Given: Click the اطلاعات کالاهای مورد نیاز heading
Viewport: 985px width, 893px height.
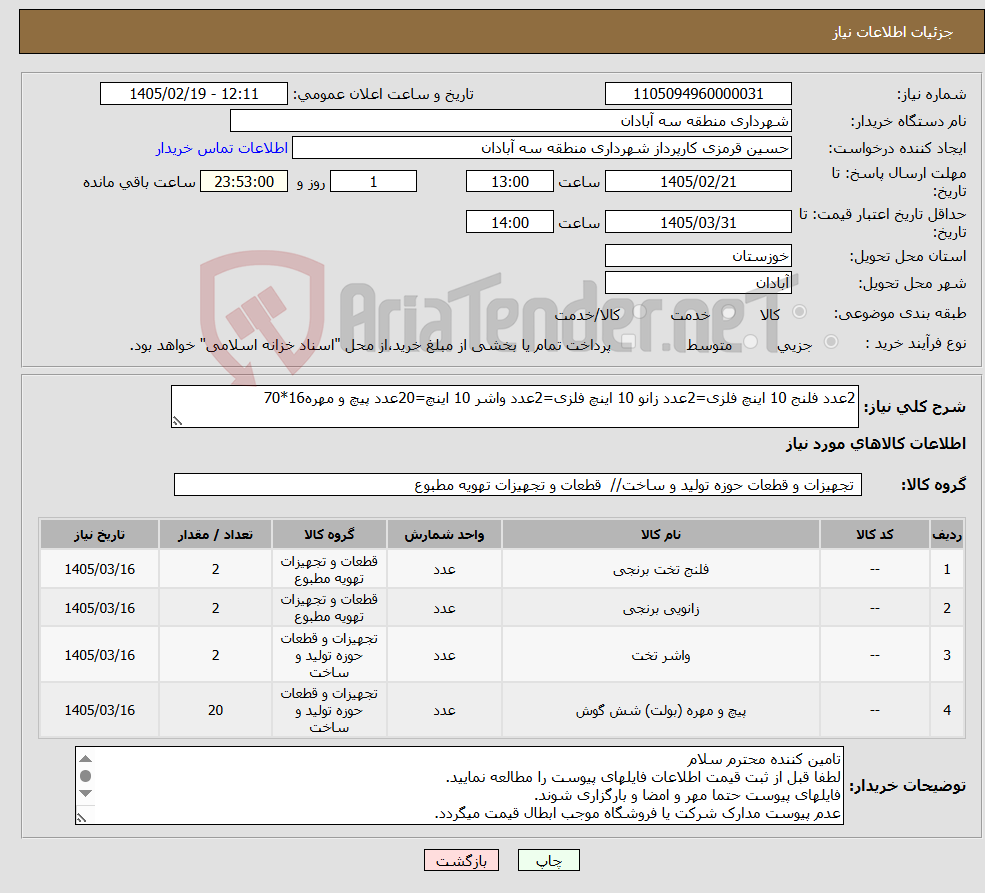Looking at the screenshot, I should (876, 444).
